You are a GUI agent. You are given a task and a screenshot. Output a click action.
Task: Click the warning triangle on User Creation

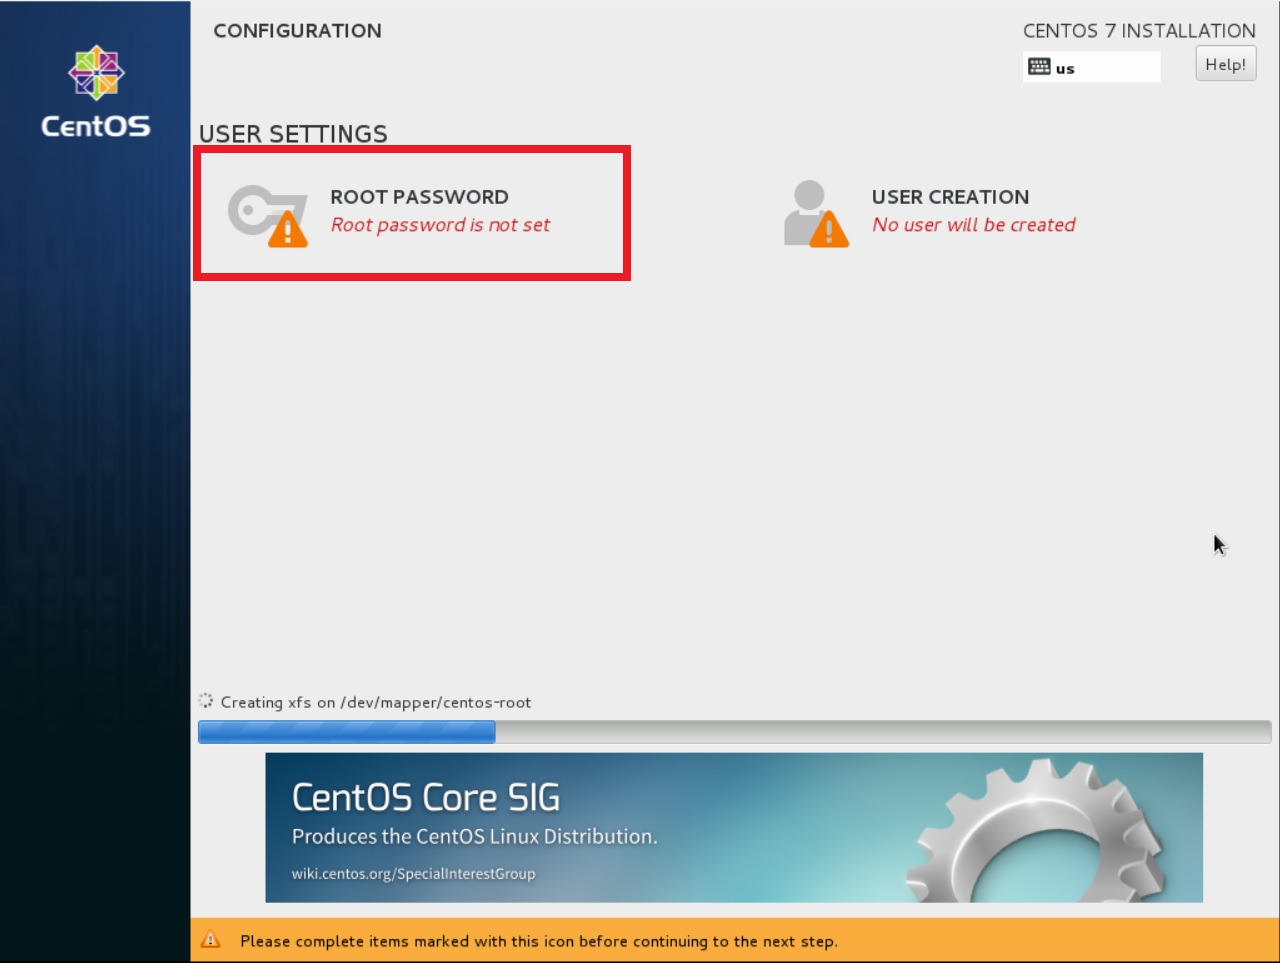[x=828, y=229]
